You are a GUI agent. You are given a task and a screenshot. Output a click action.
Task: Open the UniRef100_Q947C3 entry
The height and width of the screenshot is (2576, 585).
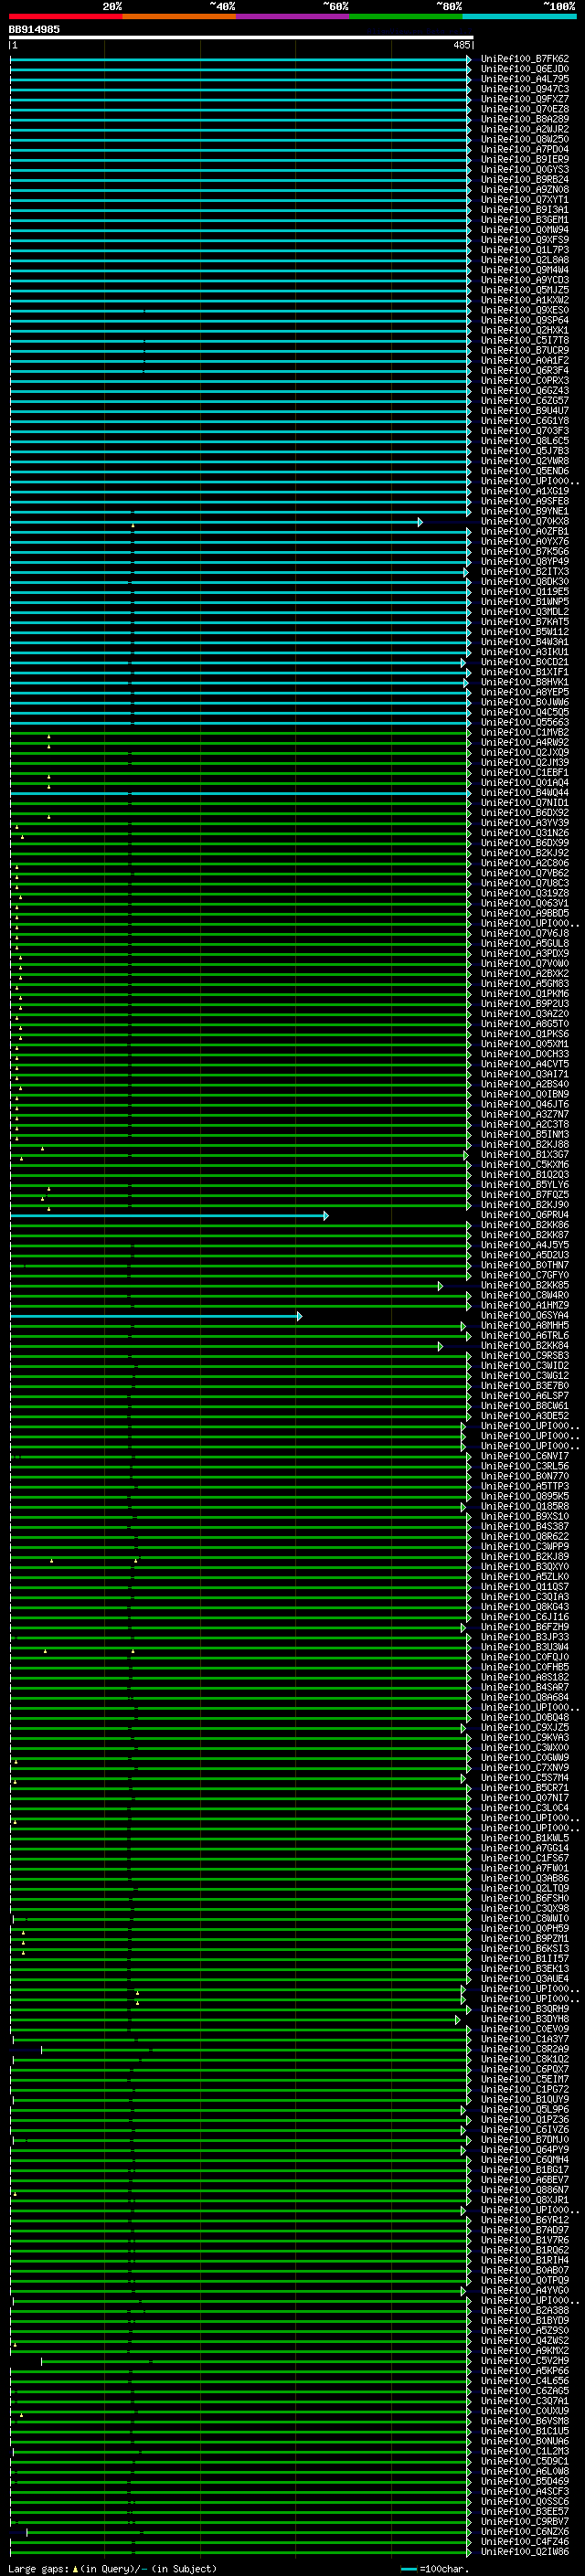click(525, 89)
